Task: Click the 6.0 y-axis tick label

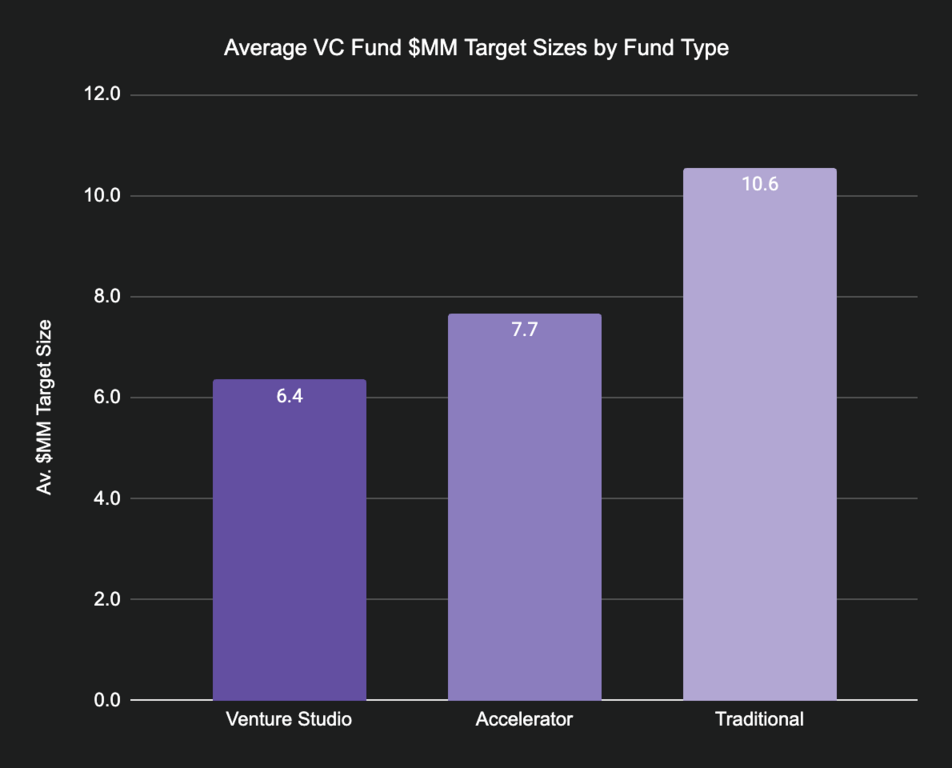Action: tap(104, 398)
